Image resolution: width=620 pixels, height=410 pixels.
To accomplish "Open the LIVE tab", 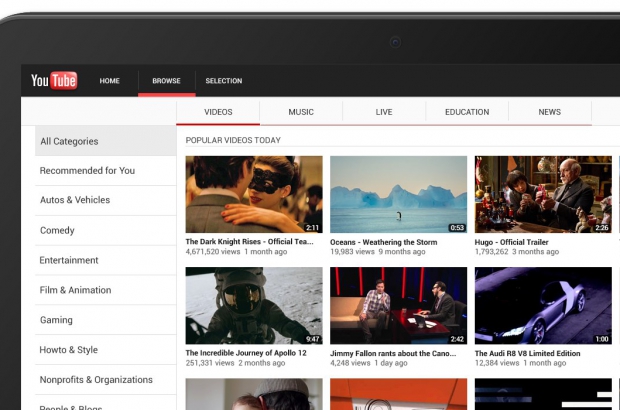I will pyautogui.click(x=384, y=112).
